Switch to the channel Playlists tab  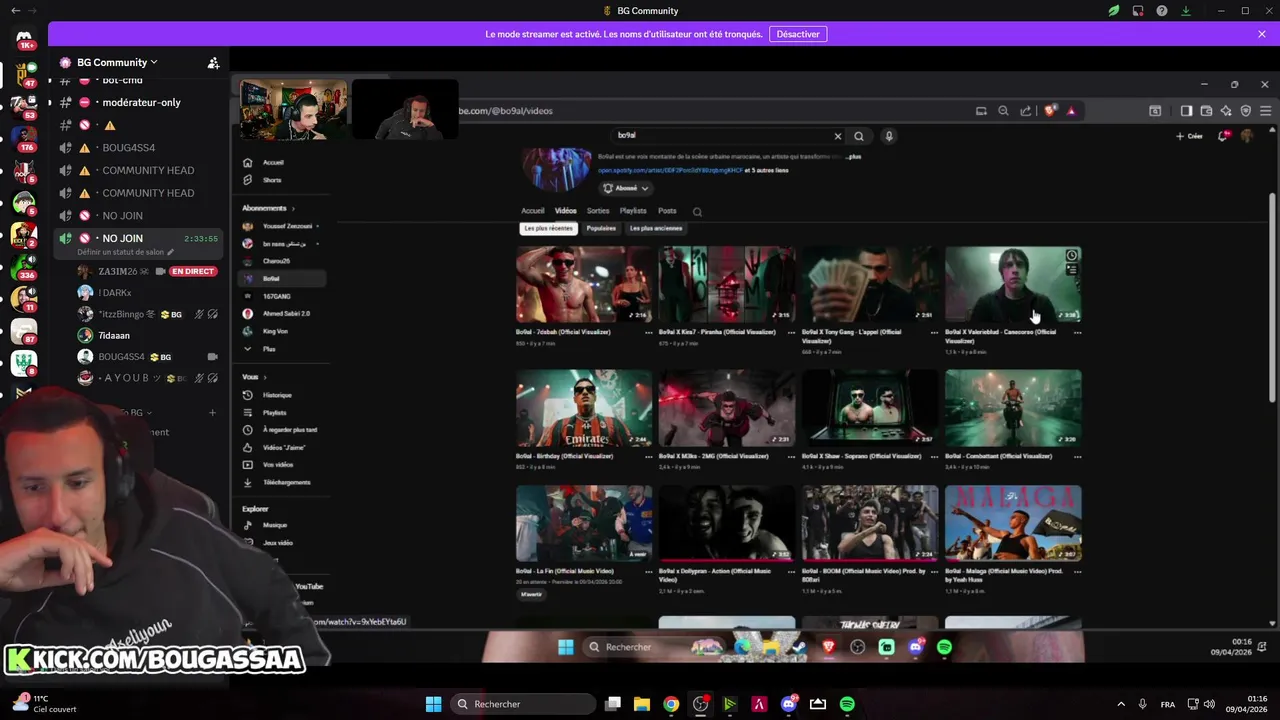(x=633, y=211)
